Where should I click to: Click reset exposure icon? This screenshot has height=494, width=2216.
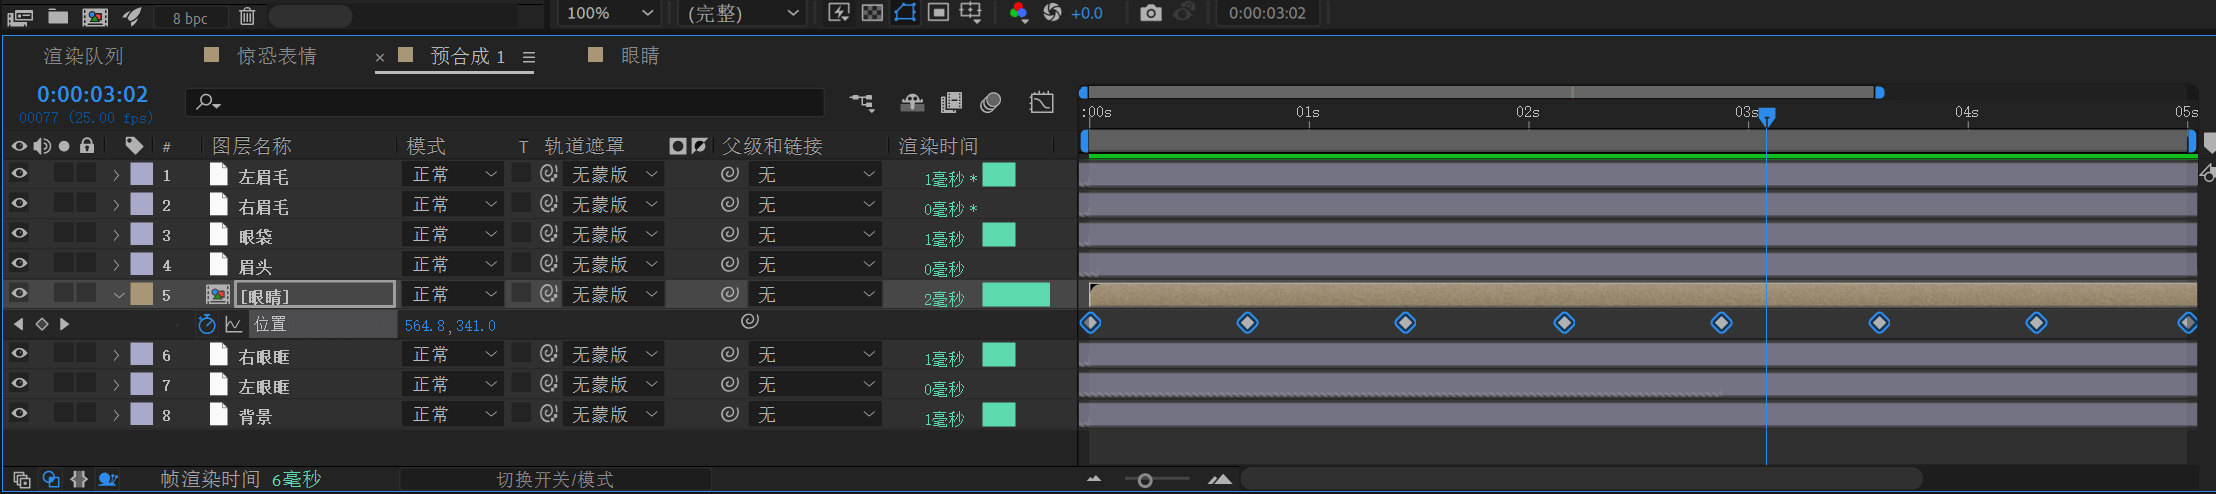coord(1052,13)
